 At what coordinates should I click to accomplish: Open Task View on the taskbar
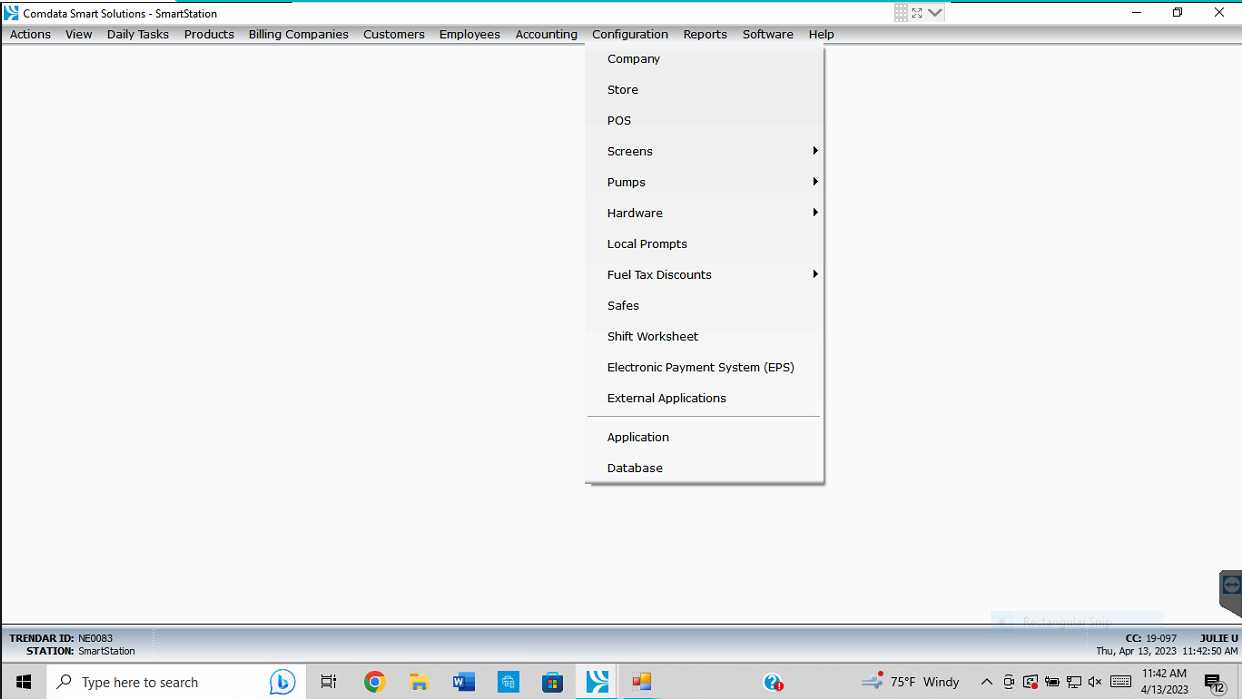click(x=328, y=682)
